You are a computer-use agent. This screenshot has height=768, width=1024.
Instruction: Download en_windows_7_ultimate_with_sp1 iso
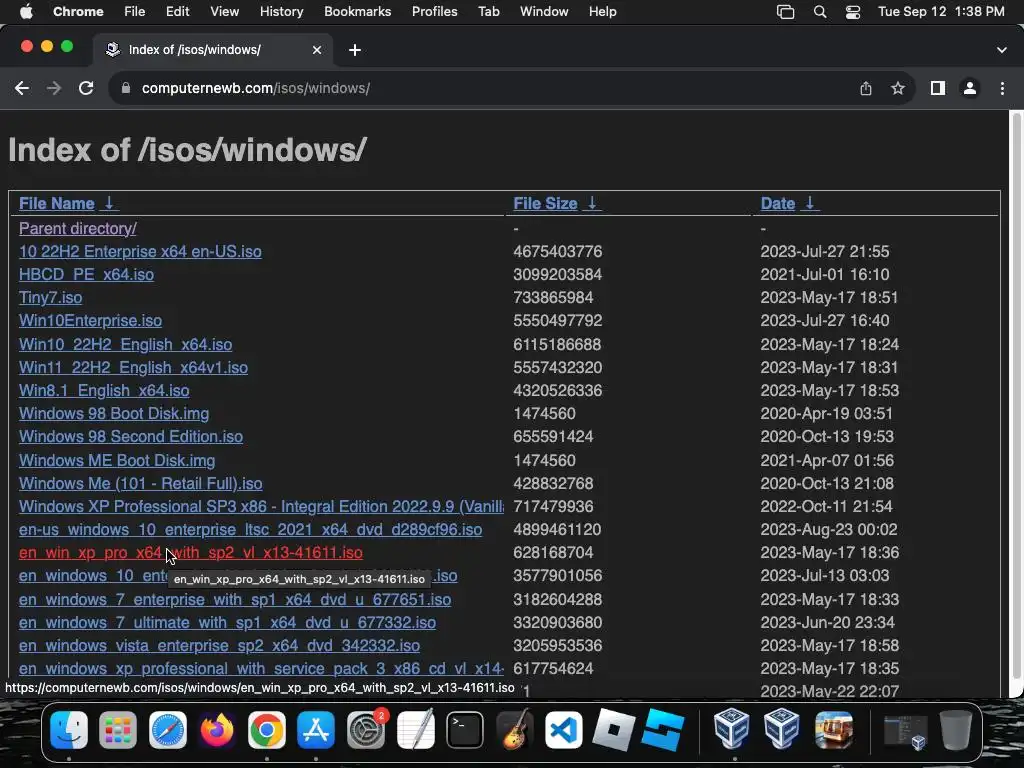[227, 623]
